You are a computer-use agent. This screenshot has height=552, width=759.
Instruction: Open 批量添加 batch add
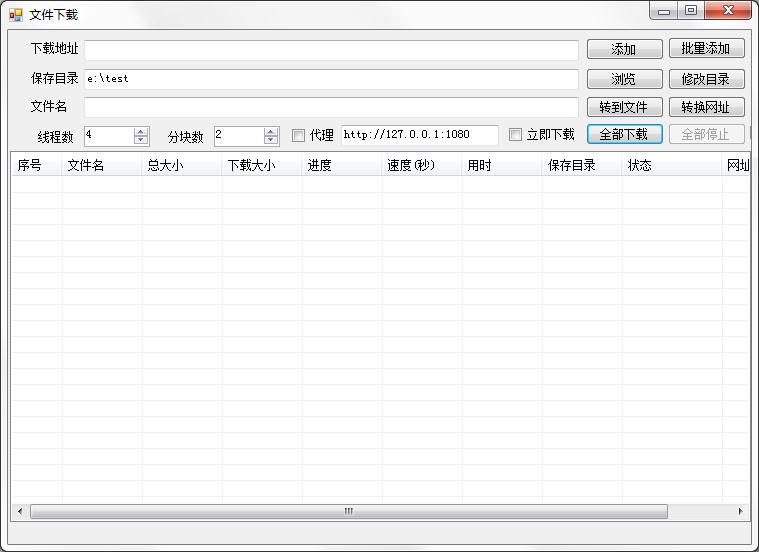(706, 49)
